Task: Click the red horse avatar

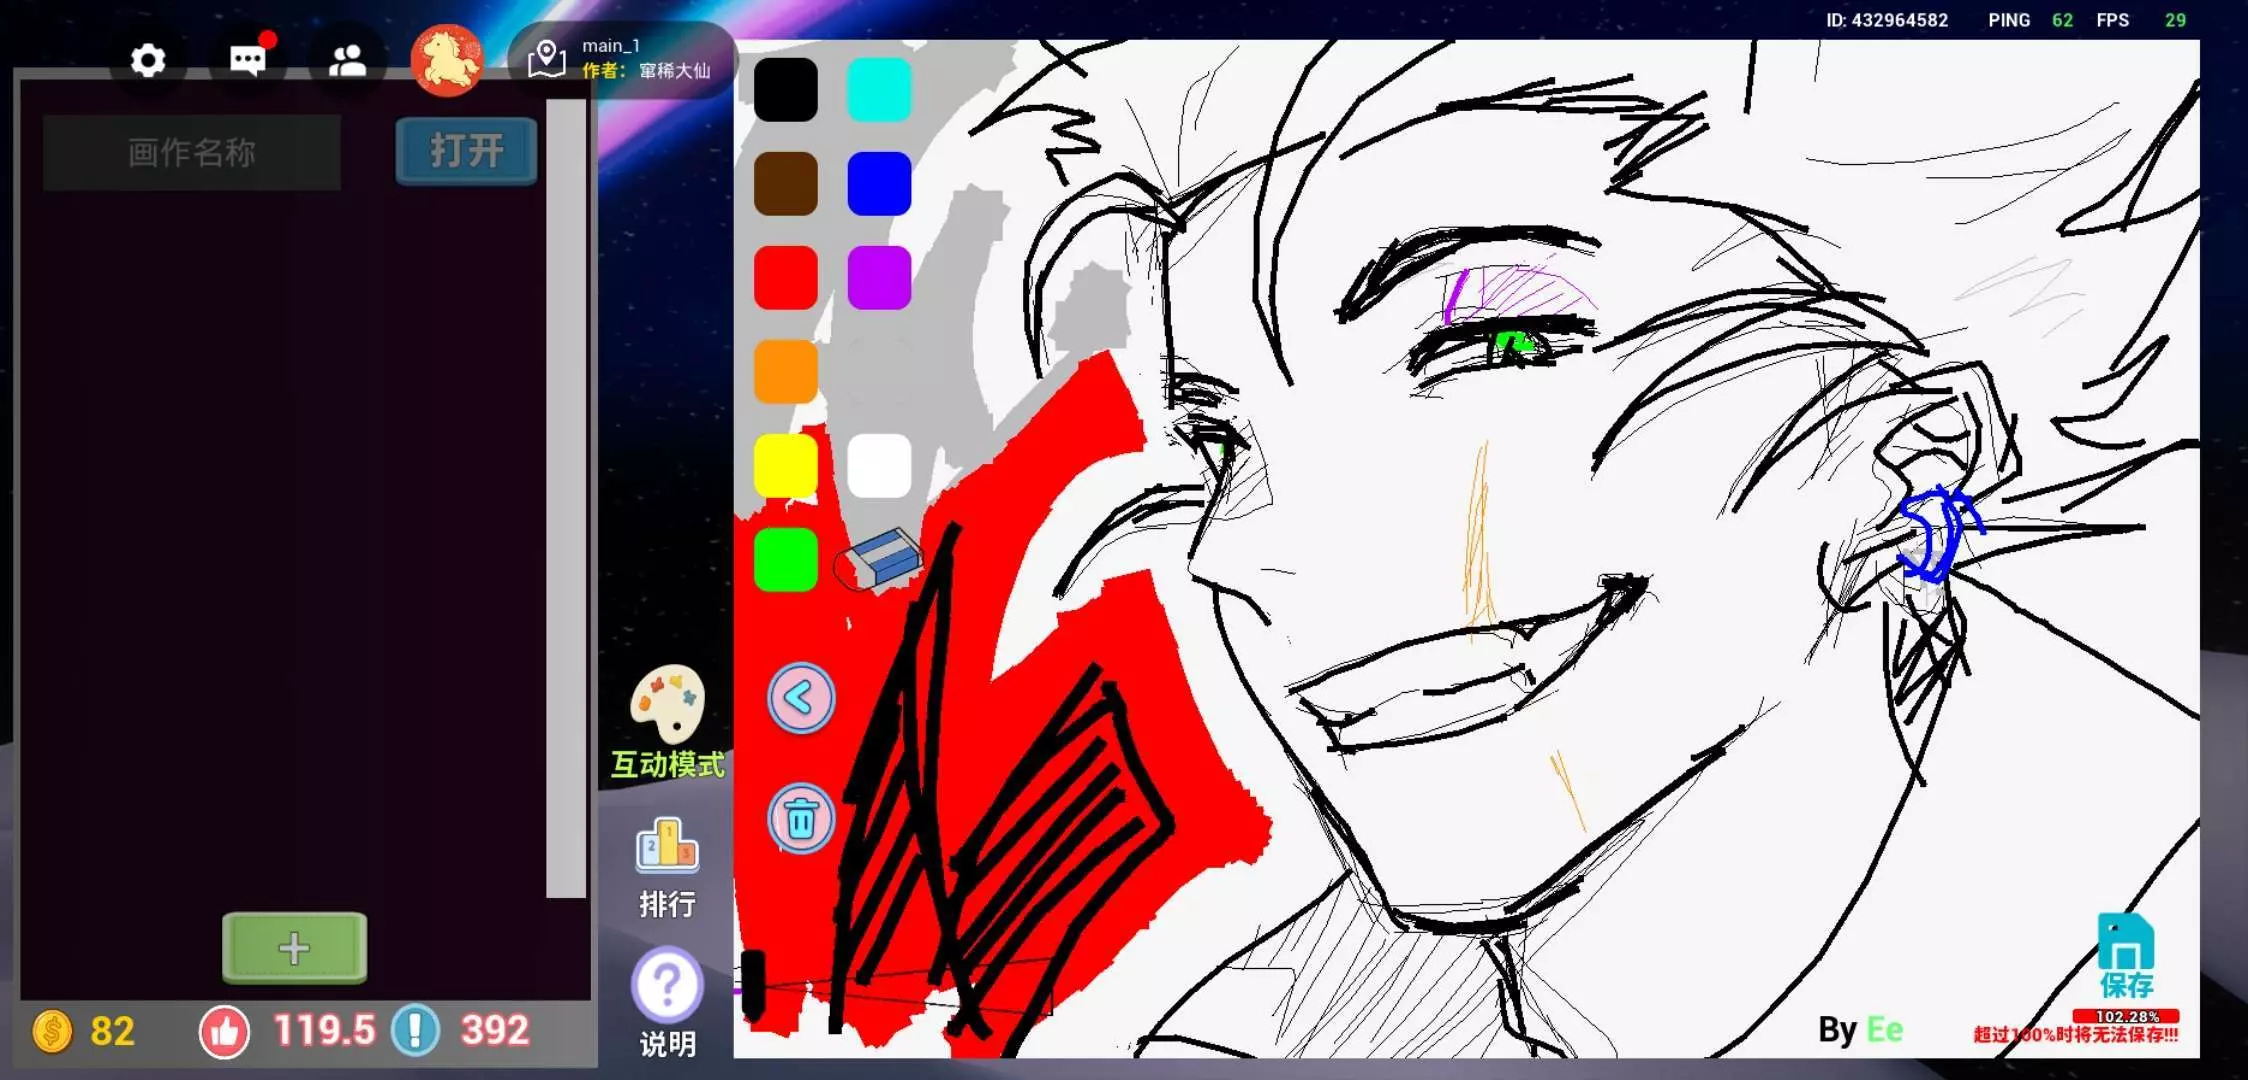Action: click(x=447, y=61)
